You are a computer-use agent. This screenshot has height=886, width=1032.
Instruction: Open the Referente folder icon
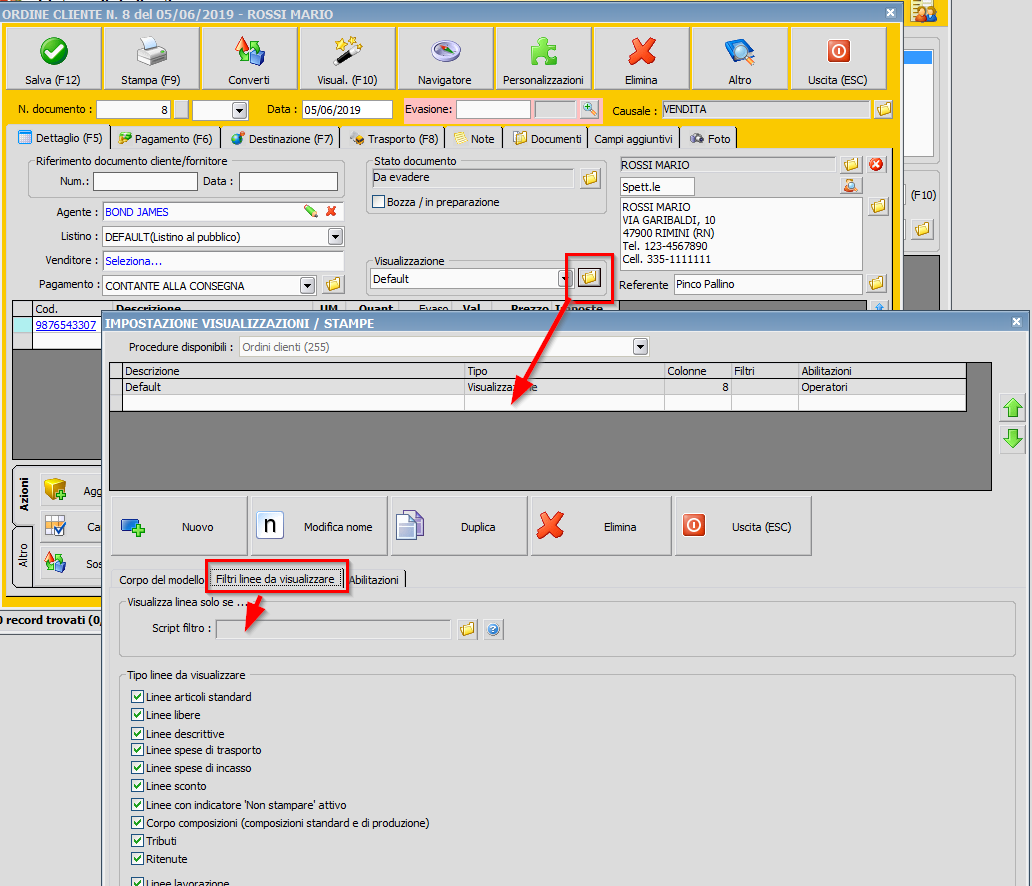tap(876, 284)
